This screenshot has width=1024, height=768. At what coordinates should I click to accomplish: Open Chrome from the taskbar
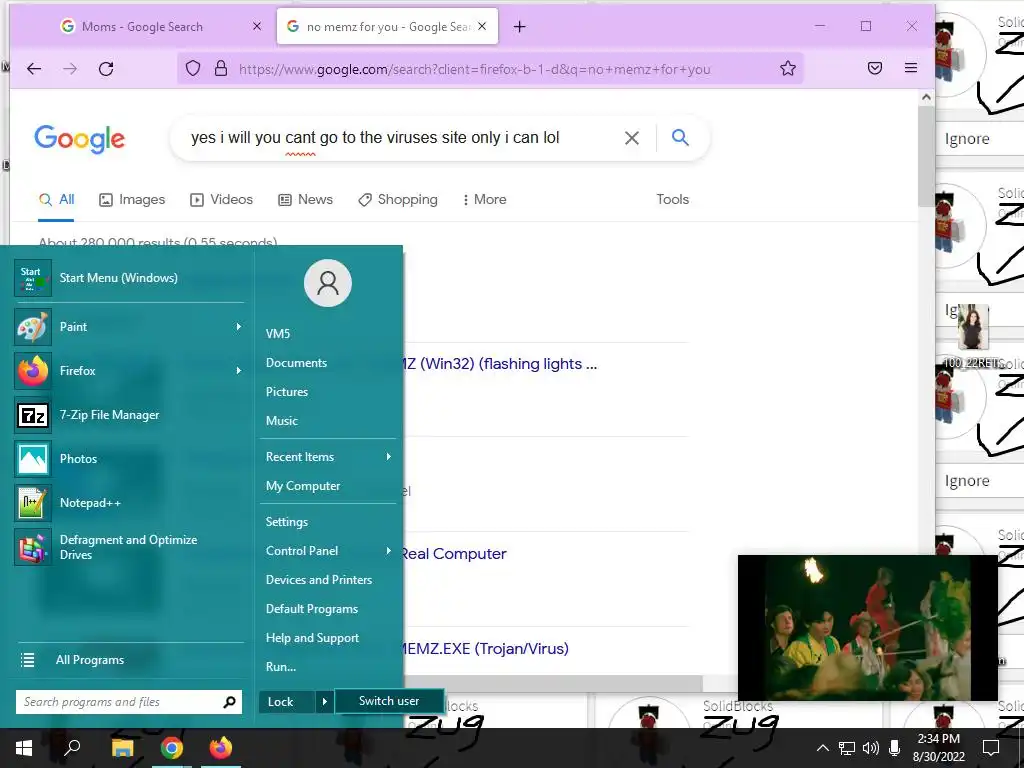(171, 748)
